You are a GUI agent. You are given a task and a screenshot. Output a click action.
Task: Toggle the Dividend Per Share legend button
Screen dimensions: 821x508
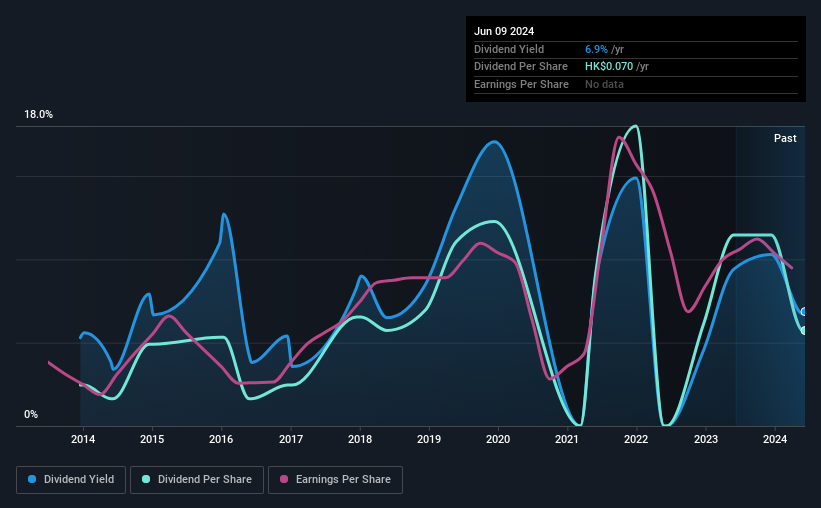pos(197,480)
